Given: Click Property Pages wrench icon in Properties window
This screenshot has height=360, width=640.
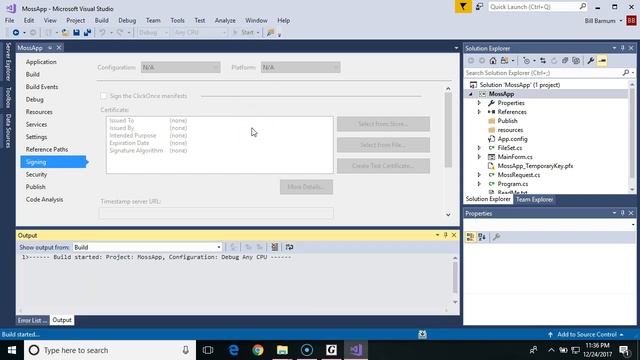Looking at the screenshot, I should 496,237.
